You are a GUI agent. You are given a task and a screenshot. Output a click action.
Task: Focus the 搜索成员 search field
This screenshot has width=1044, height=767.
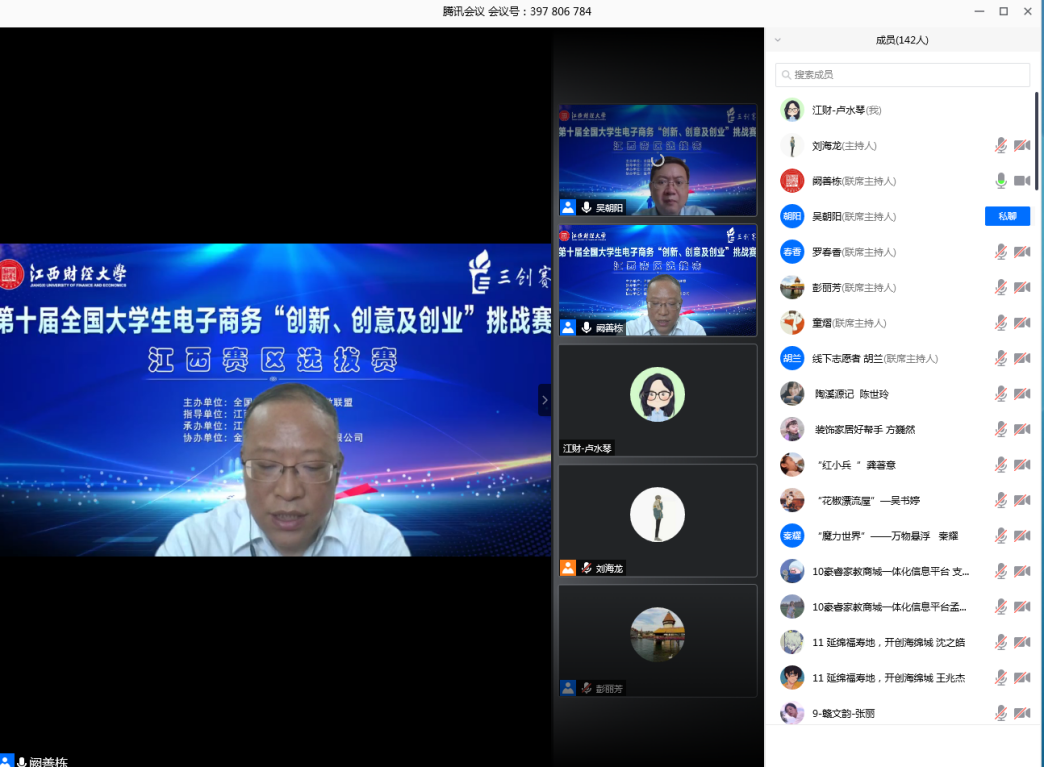click(902, 75)
